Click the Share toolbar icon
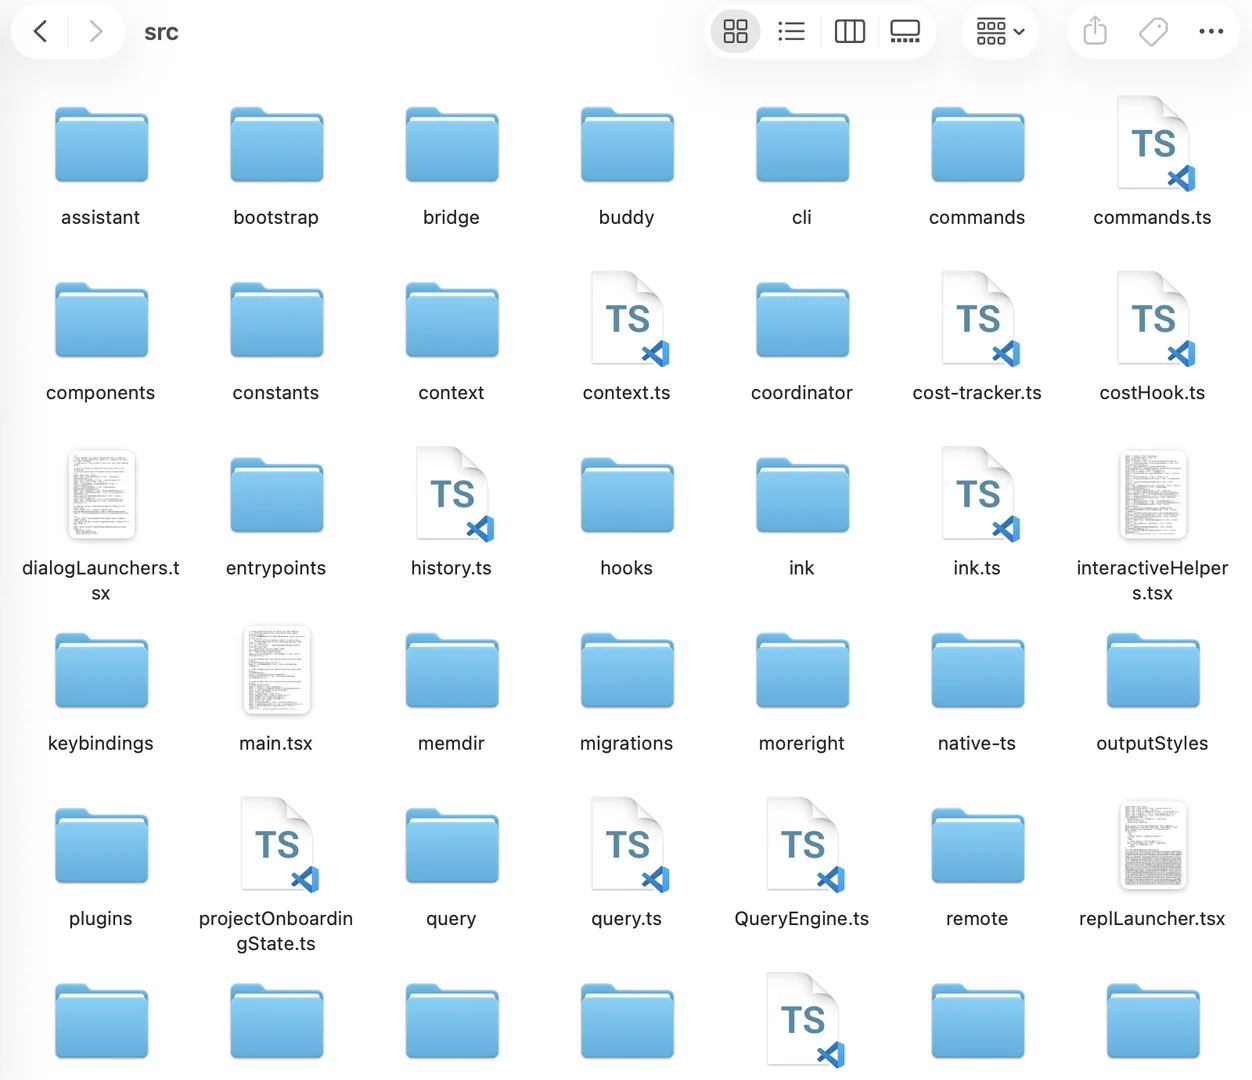The width and height of the screenshot is (1252, 1080). coord(1095,32)
